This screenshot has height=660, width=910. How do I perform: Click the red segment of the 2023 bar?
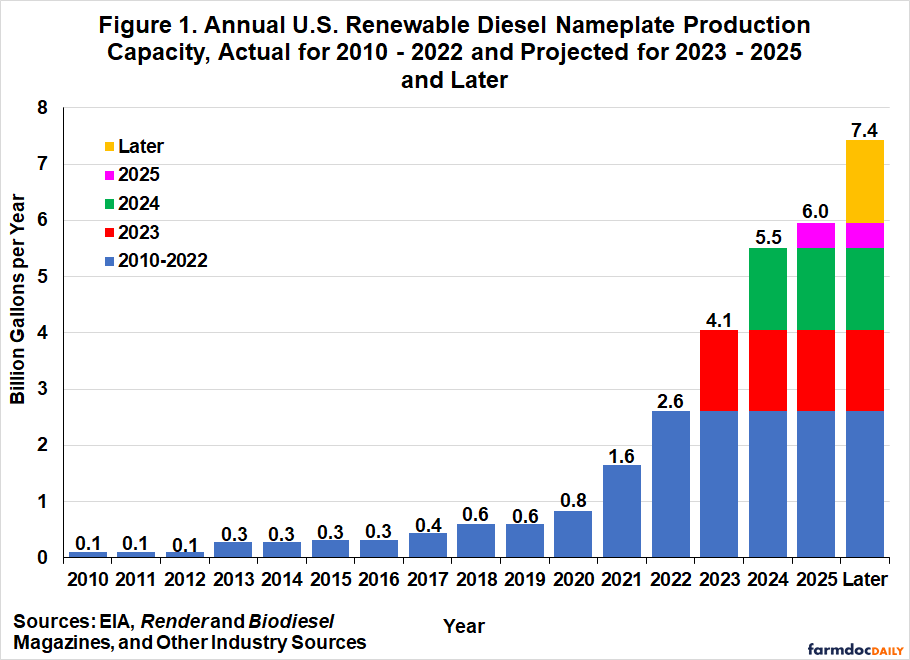click(x=719, y=370)
